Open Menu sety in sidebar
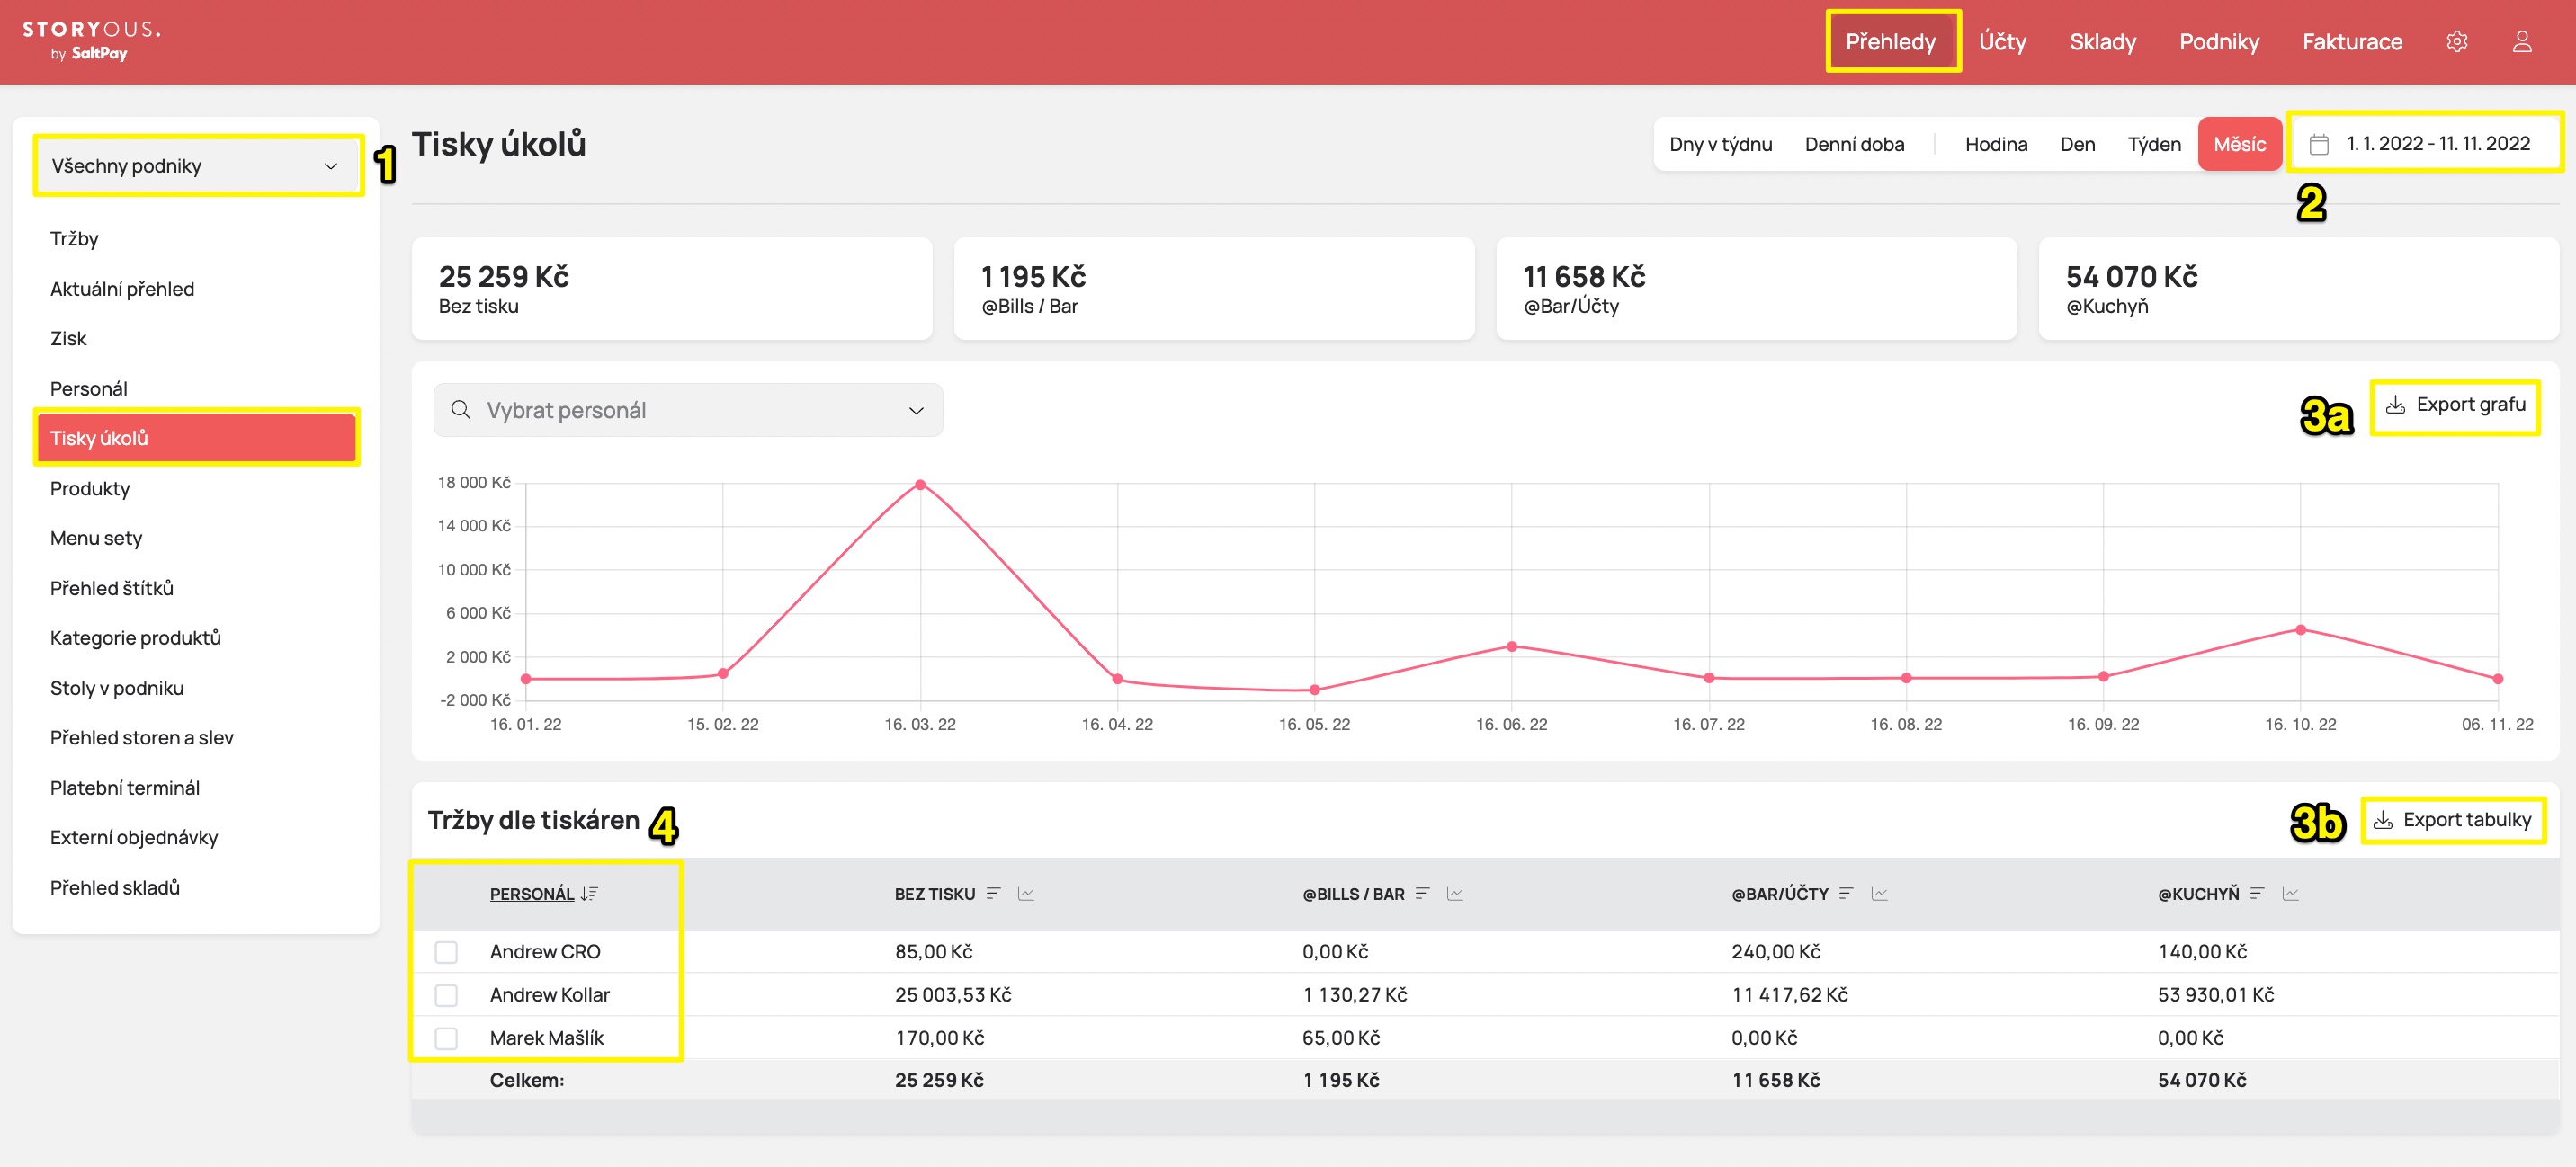The width and height of the screenshot is (2576, 1167). pyautogui.click(x=96, y=538)
